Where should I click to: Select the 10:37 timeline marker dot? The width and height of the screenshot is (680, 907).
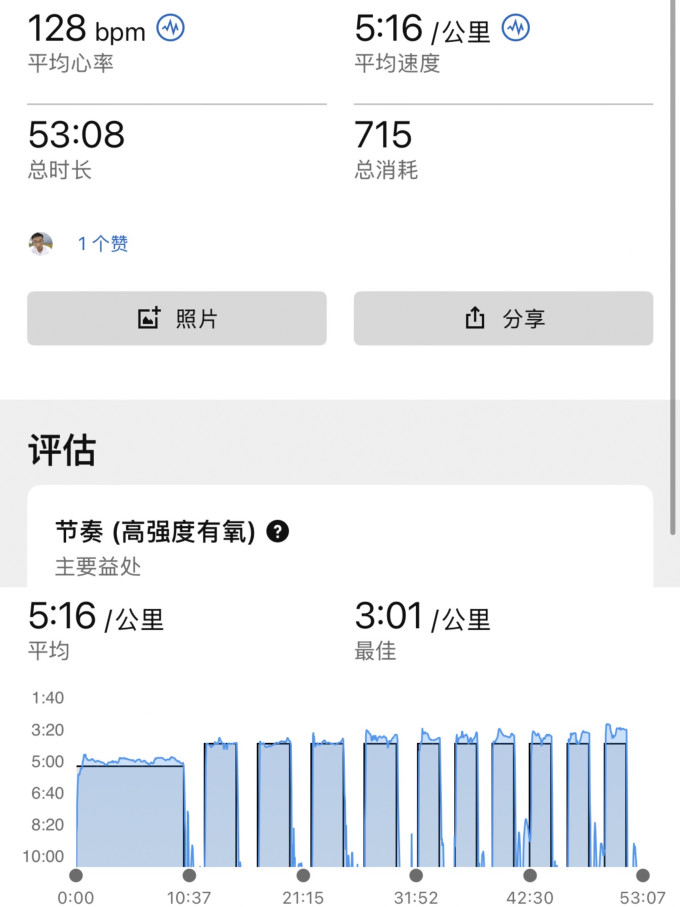[x=189, y=875]
